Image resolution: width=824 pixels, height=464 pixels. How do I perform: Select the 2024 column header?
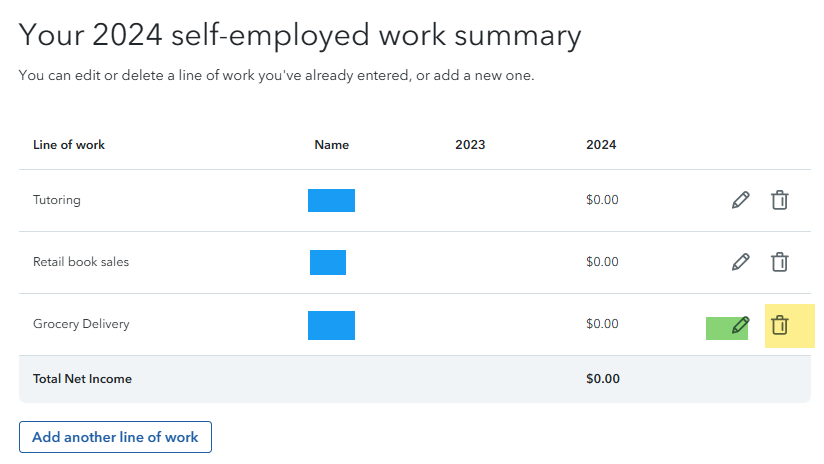601,145
